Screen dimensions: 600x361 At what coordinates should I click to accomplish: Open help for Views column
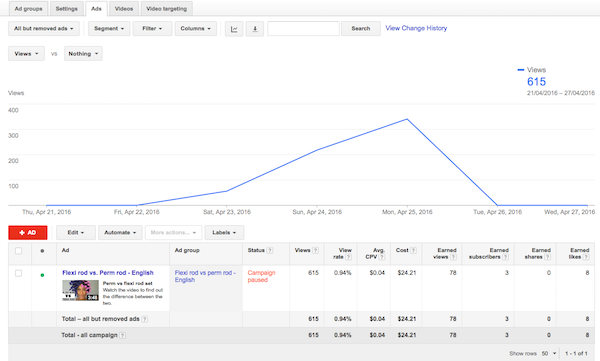coord(315,250)
